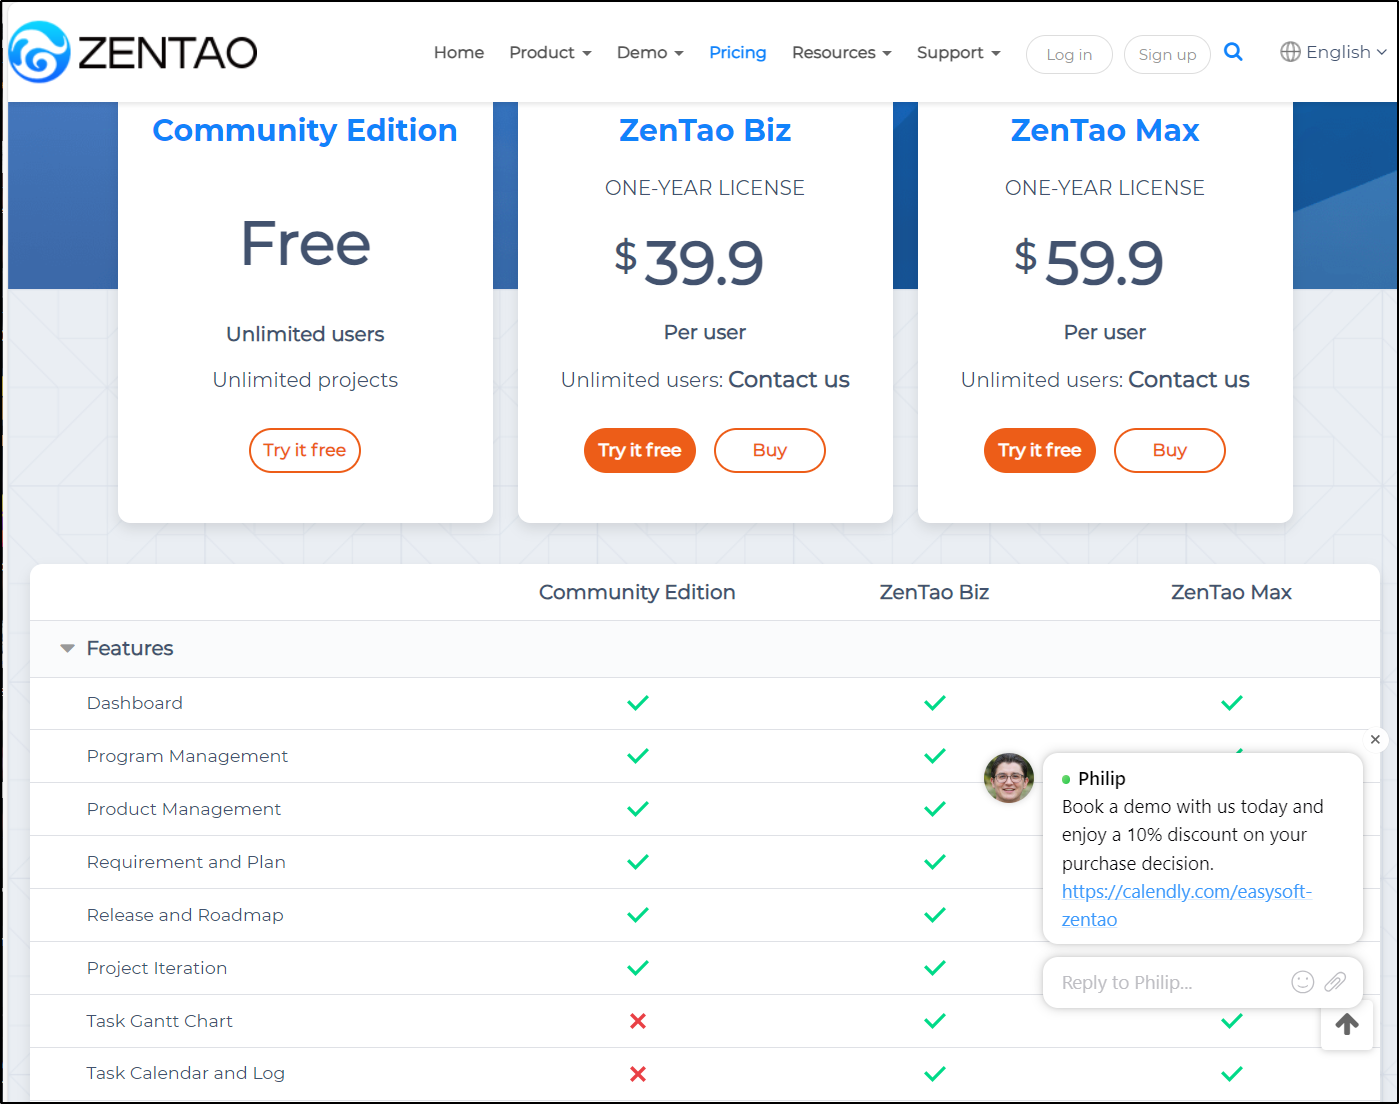Click the Reply to Philip input field
1399x1104 pixels.
1203,982
